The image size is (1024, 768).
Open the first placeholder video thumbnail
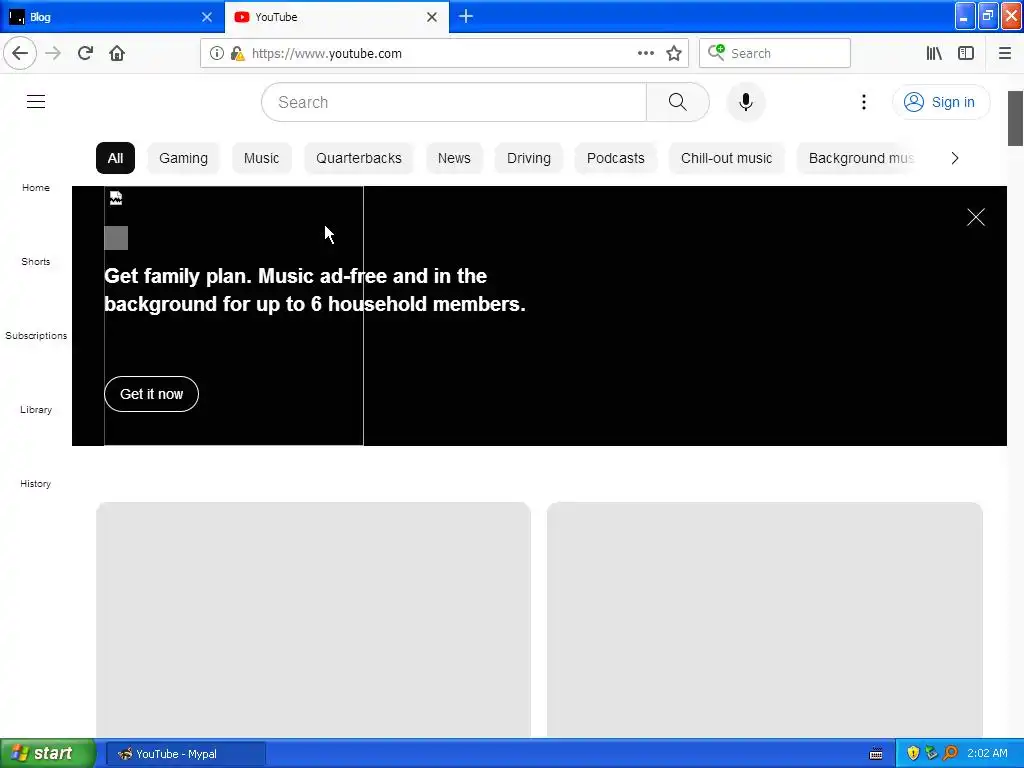point(313,619)
